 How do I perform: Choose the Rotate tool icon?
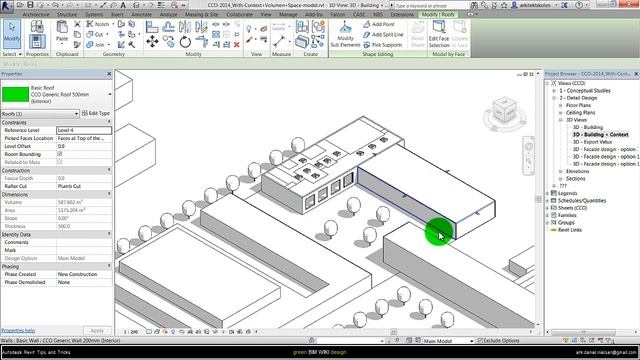[x=185, y=41]
